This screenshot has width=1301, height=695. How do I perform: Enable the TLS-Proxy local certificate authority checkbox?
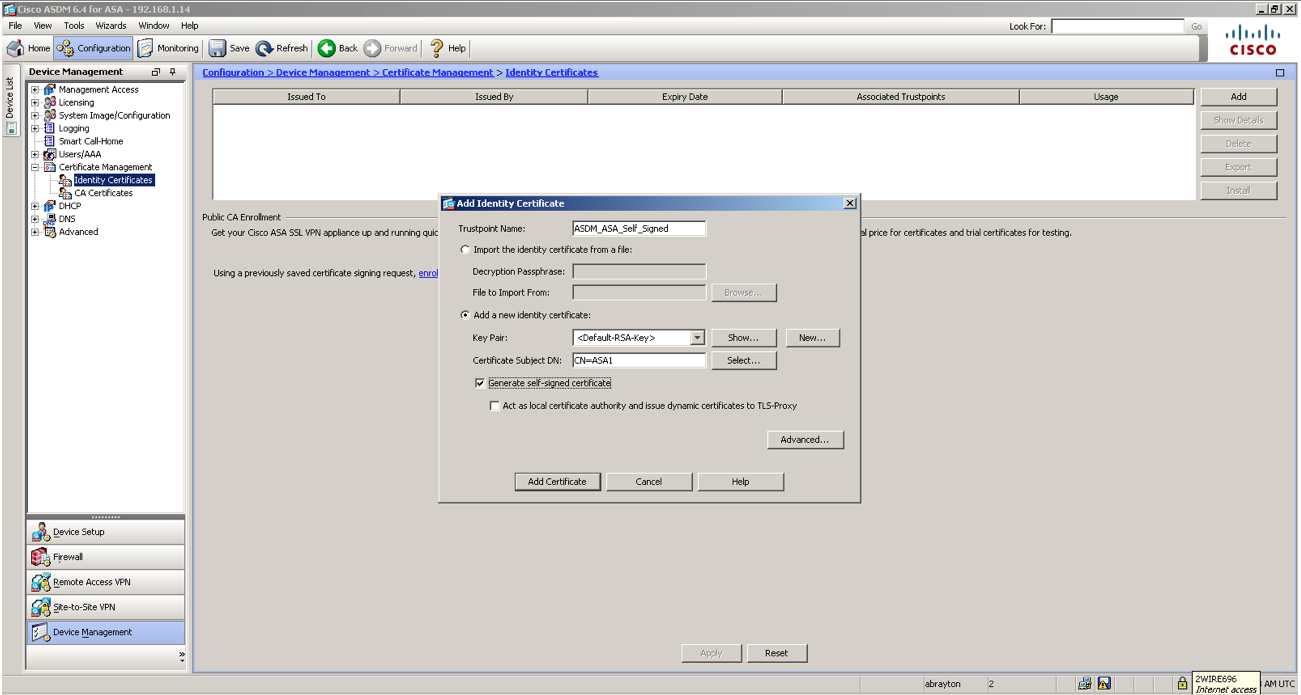click(x=495, y=405)
